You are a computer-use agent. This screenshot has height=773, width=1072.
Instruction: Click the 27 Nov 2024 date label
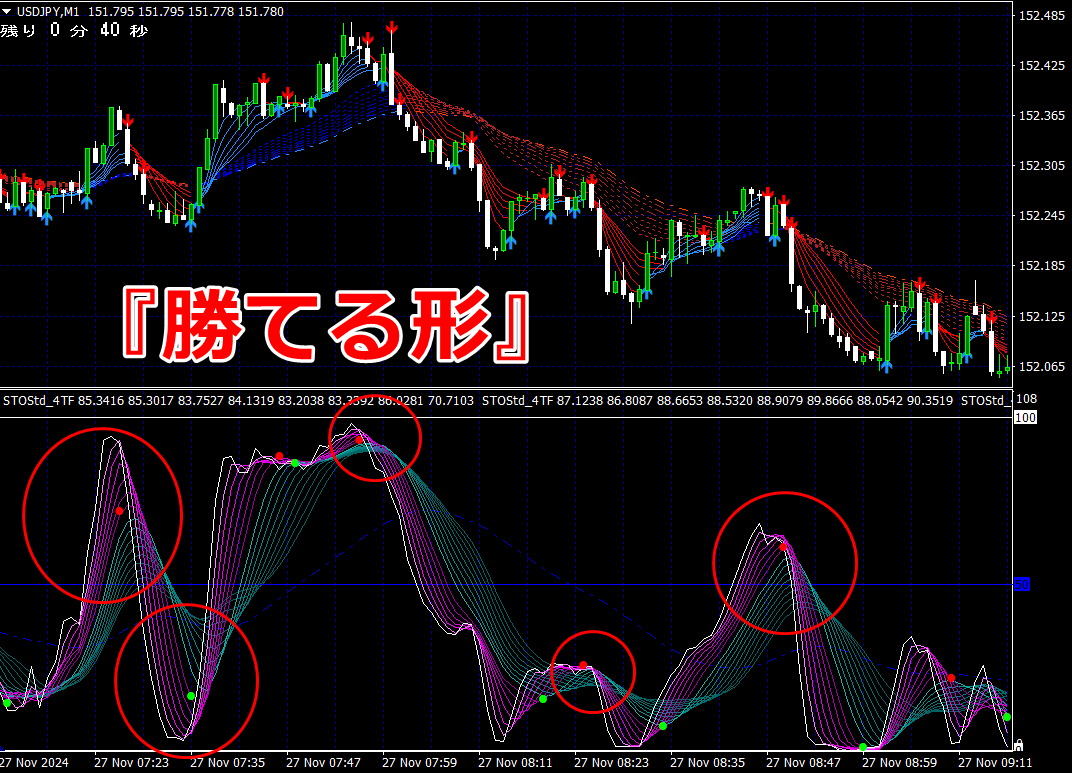(x=34, y=762)
